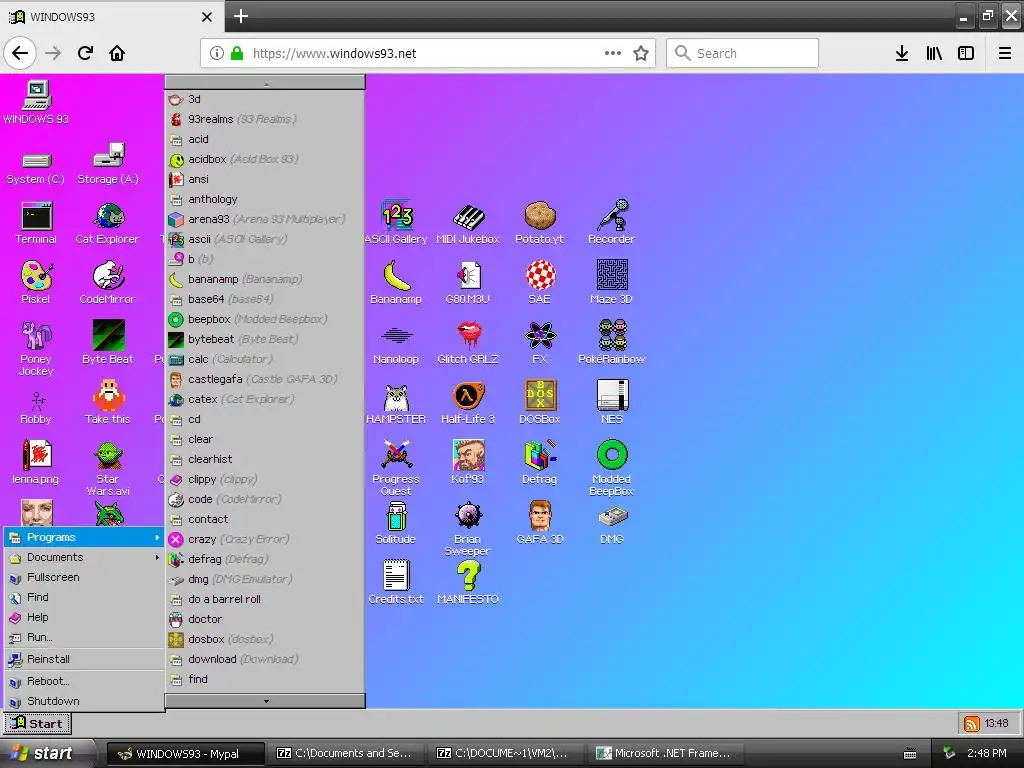
Task: Select Reboot... in the Start menu
Action: point(84,681)
